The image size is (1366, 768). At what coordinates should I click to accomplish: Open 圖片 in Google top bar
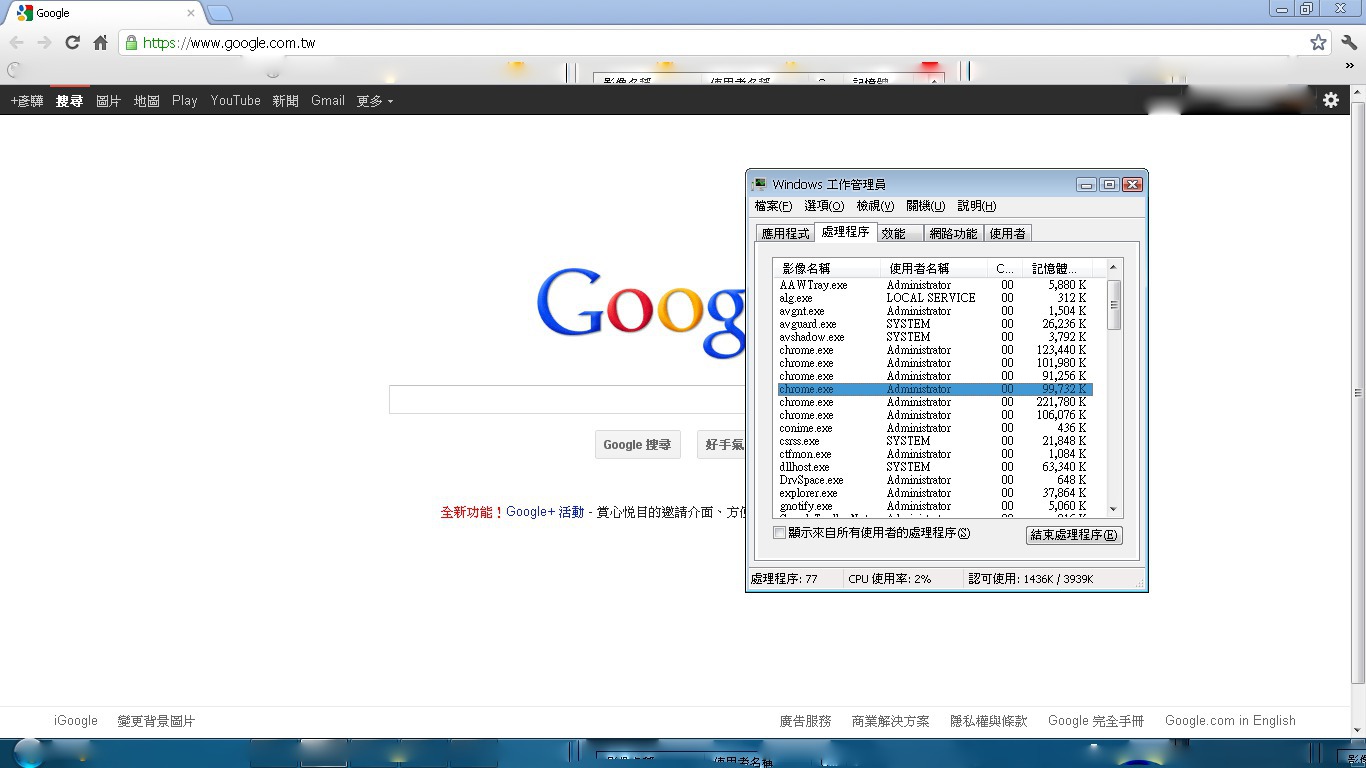(108, 101)
